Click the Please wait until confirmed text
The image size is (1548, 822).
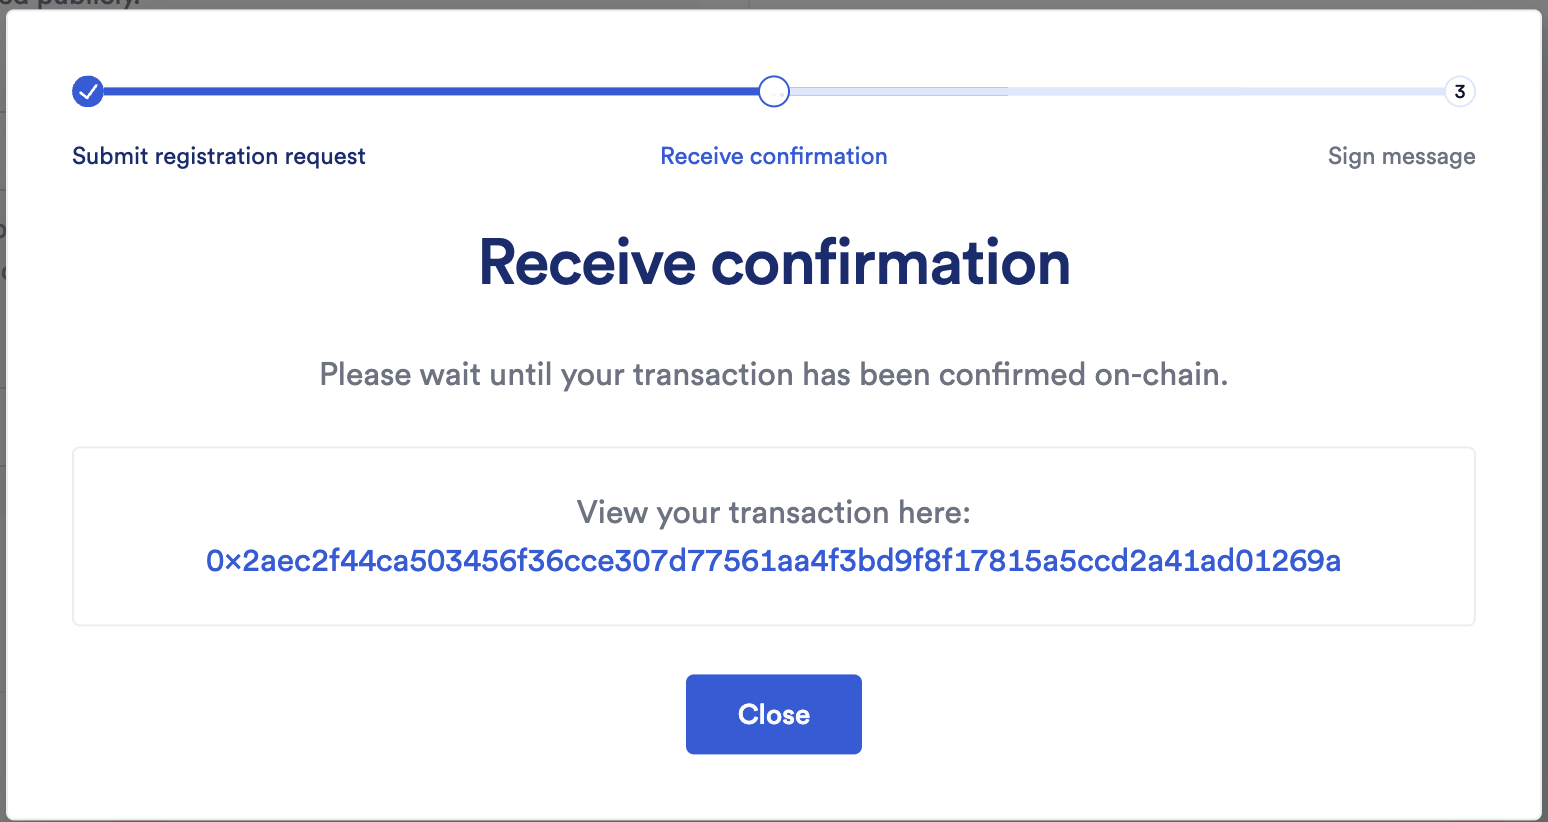[x=774, y=375]
